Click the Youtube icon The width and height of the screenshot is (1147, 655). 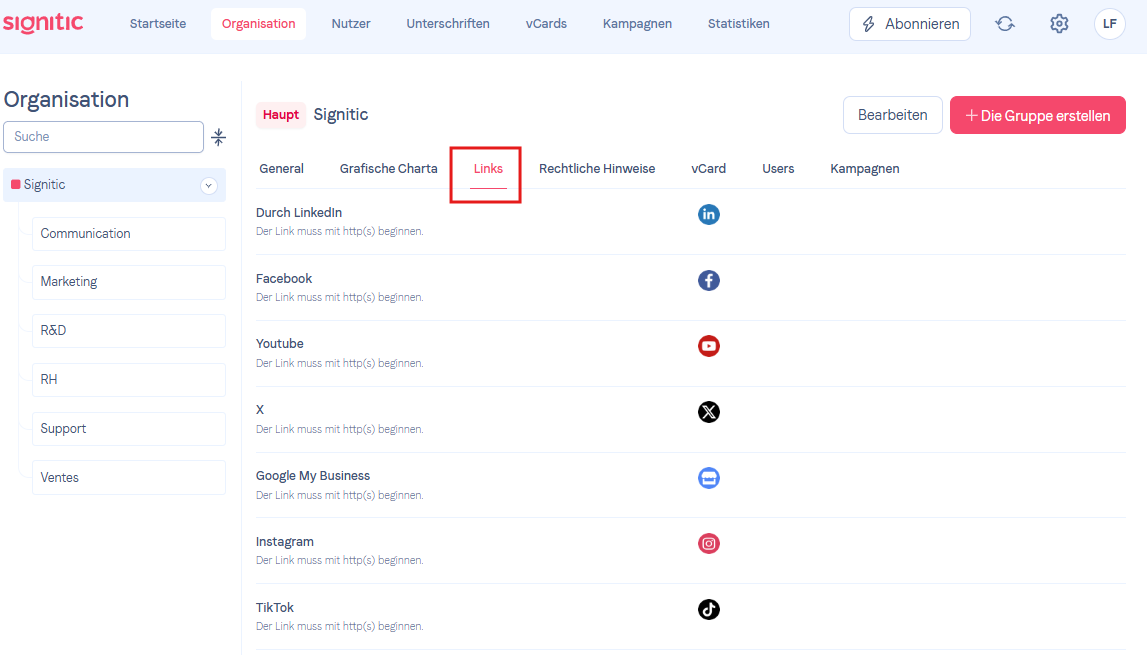pos(708,345)
